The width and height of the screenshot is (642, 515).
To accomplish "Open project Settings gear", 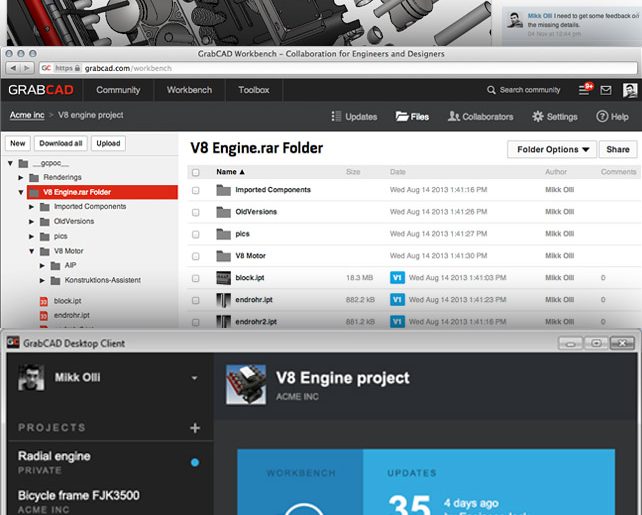I will 554,117.
